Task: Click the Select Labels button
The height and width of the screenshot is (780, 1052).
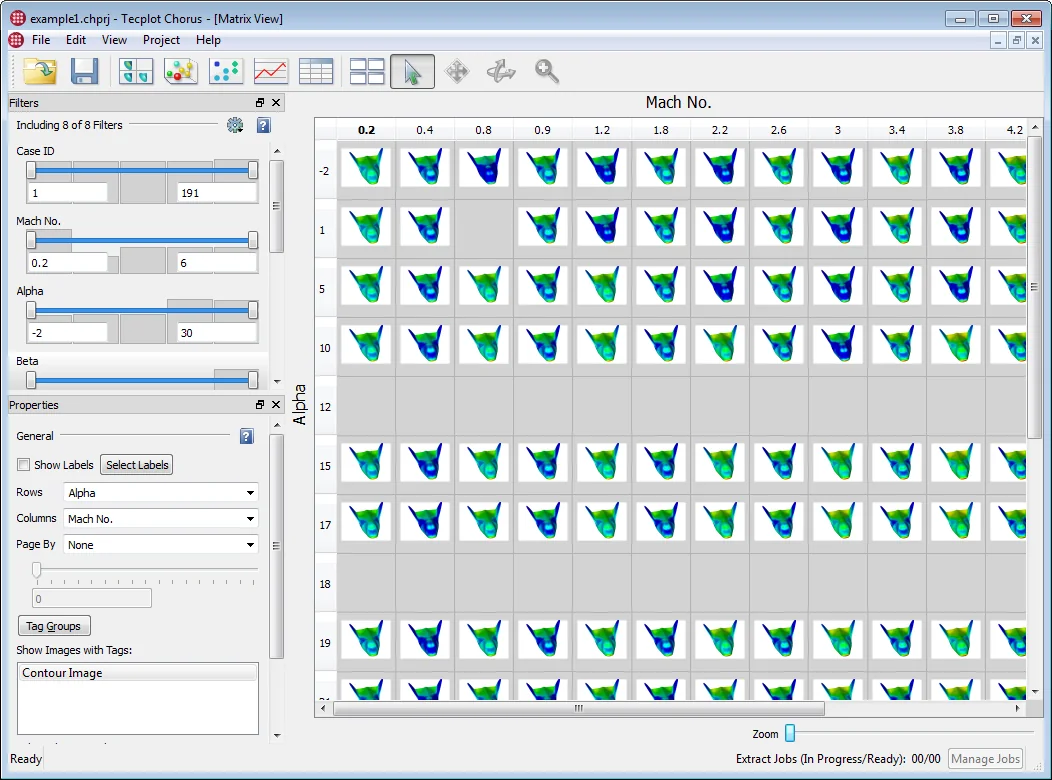Action: [137, 465]
